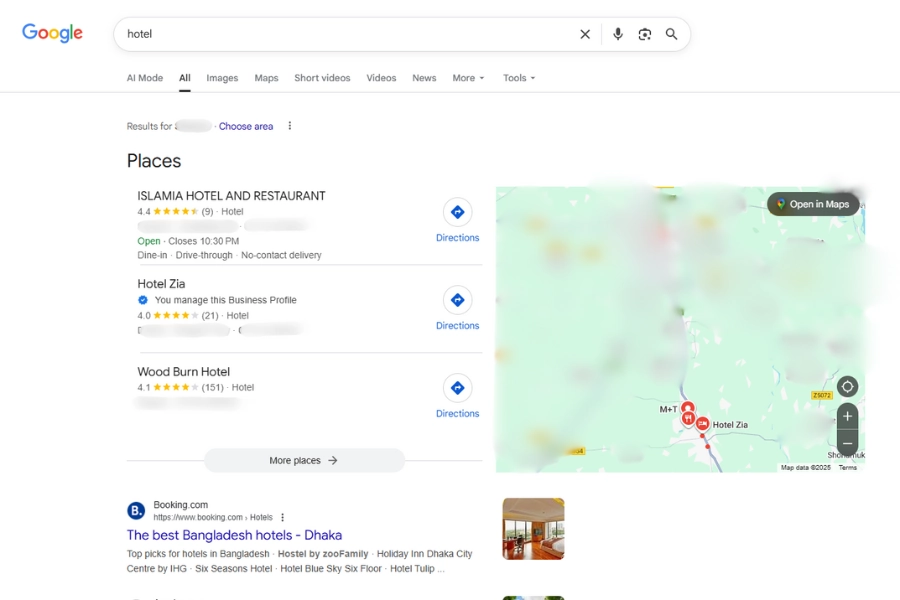Click the Google logo

point(51,33)
